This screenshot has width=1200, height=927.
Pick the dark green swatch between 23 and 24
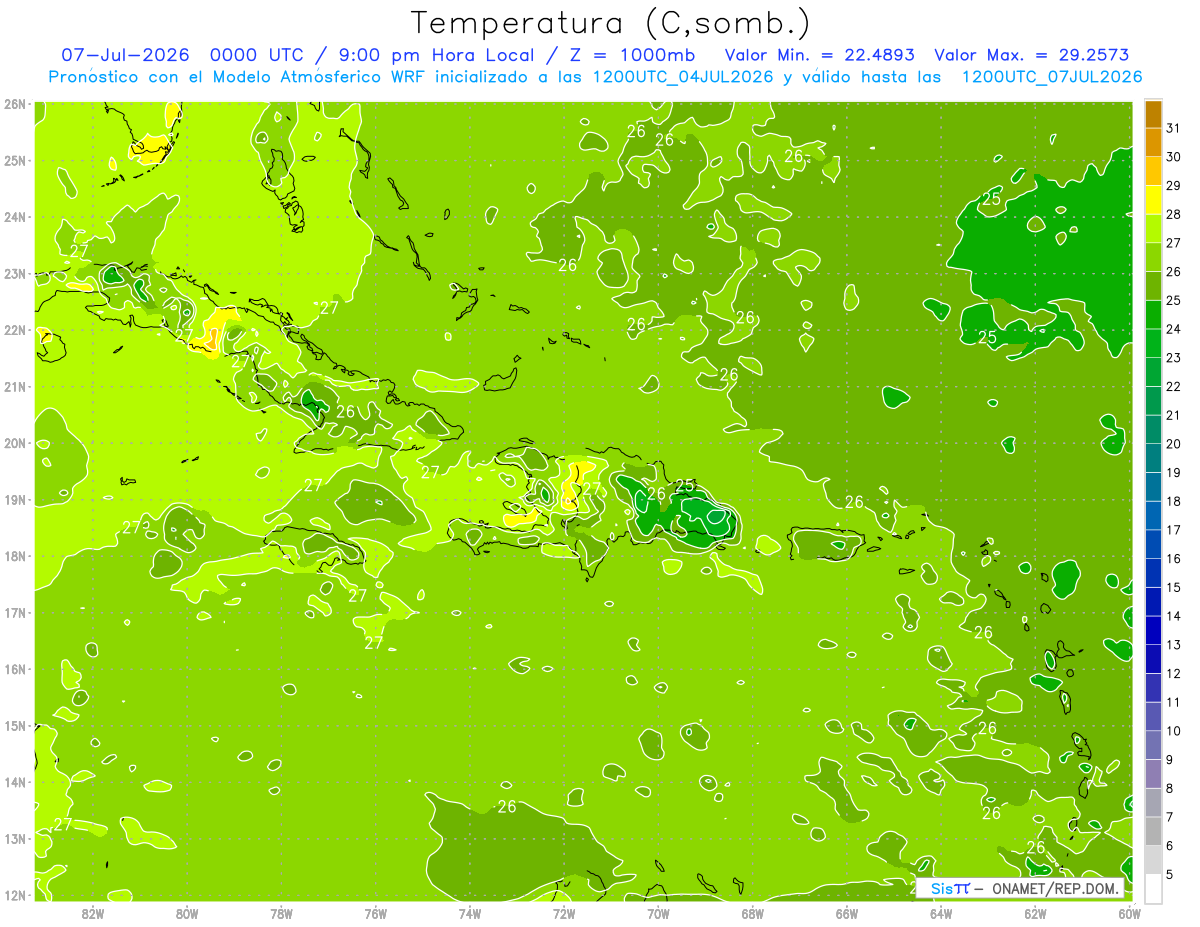pos(1154,344)
